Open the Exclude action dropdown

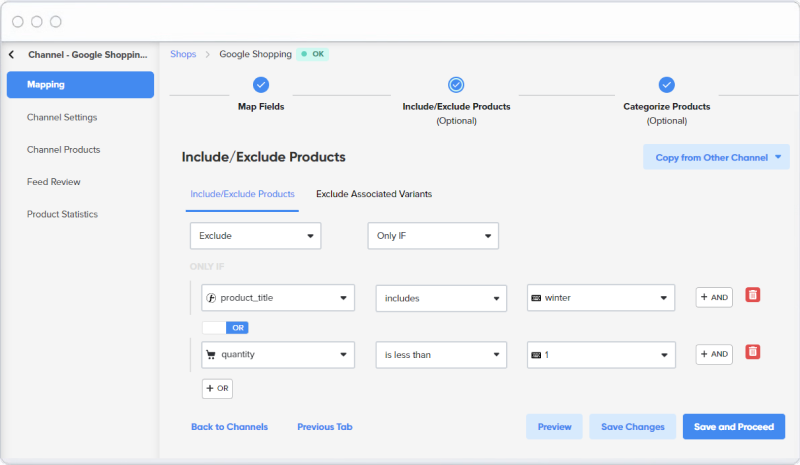click(x=255, y=236)
